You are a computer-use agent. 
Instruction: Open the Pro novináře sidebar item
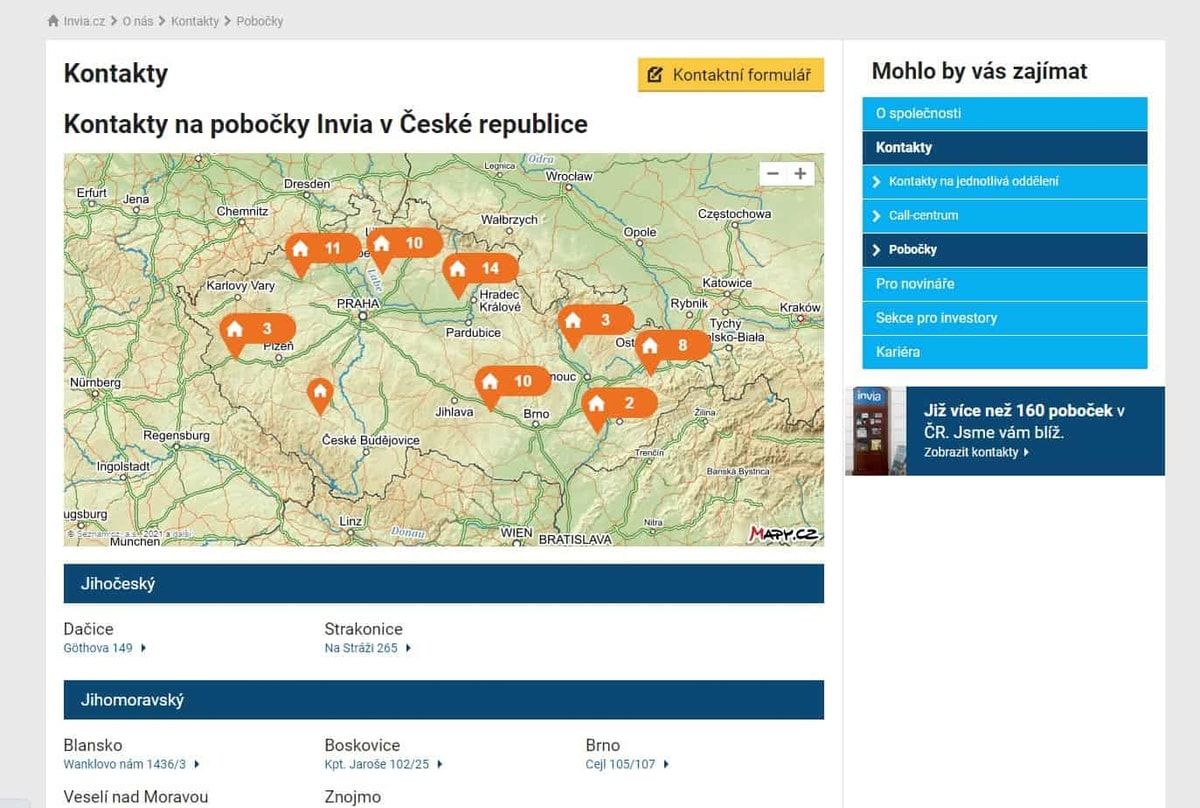click(1005, 283)
